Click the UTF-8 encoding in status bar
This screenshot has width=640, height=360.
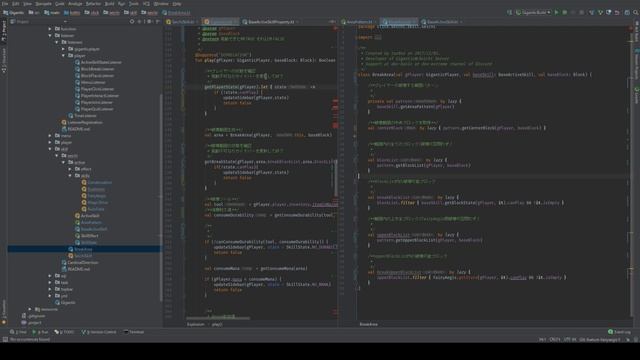(x=570, y=340)
